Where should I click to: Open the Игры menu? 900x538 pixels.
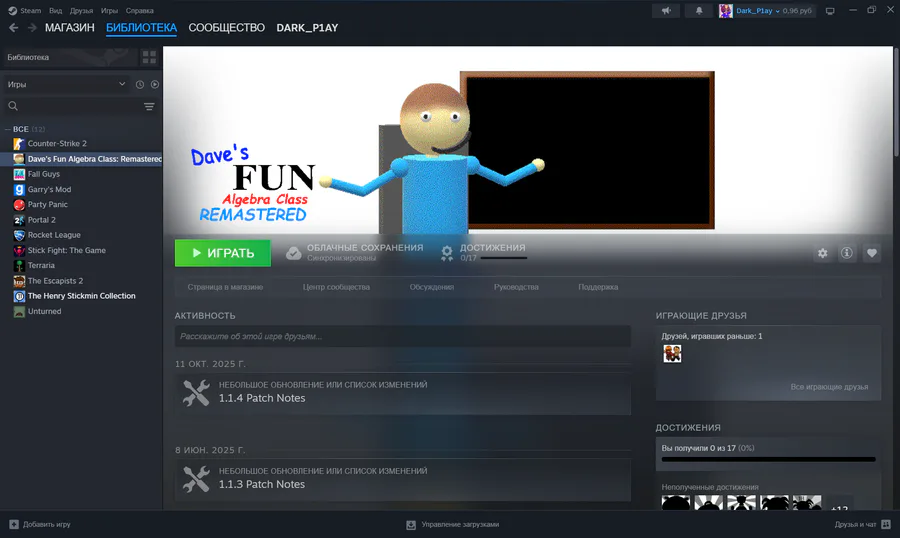(109, 11)
